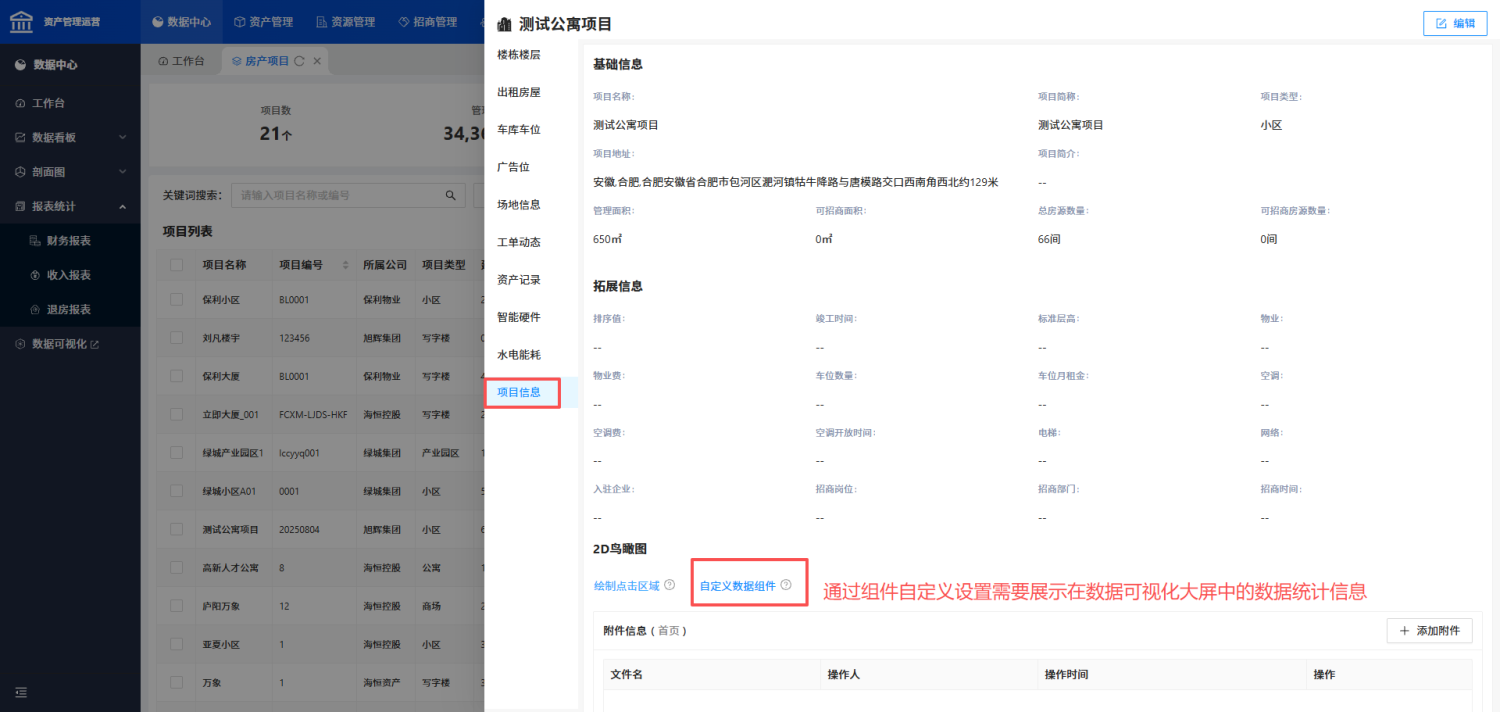Image resolution: width=1500 pixels, height=712 pixels.
Task: Click the 收入报表 icon in sidebar
Action: 36,275
